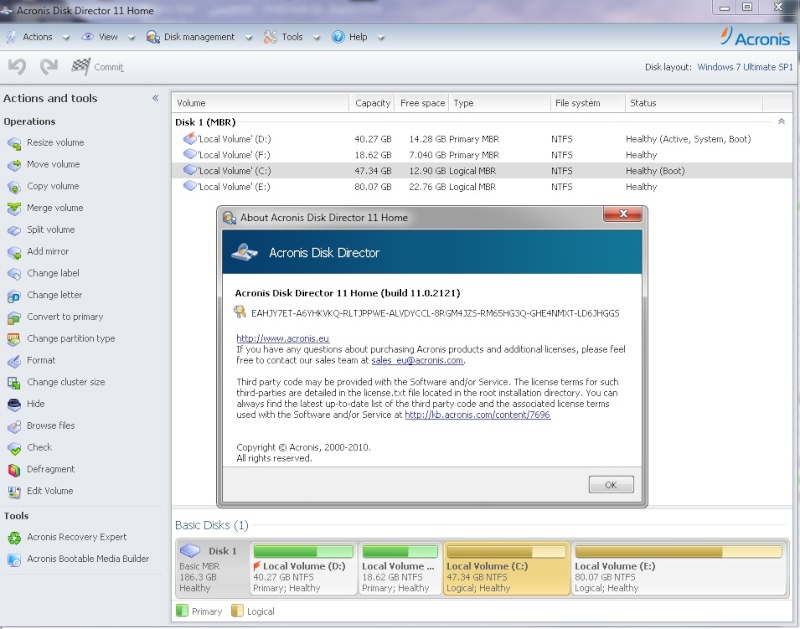Viewport: 800px width, 629px height.
Task: Select the Local Volume (D:) row in list
Action: tap(482, 139)
